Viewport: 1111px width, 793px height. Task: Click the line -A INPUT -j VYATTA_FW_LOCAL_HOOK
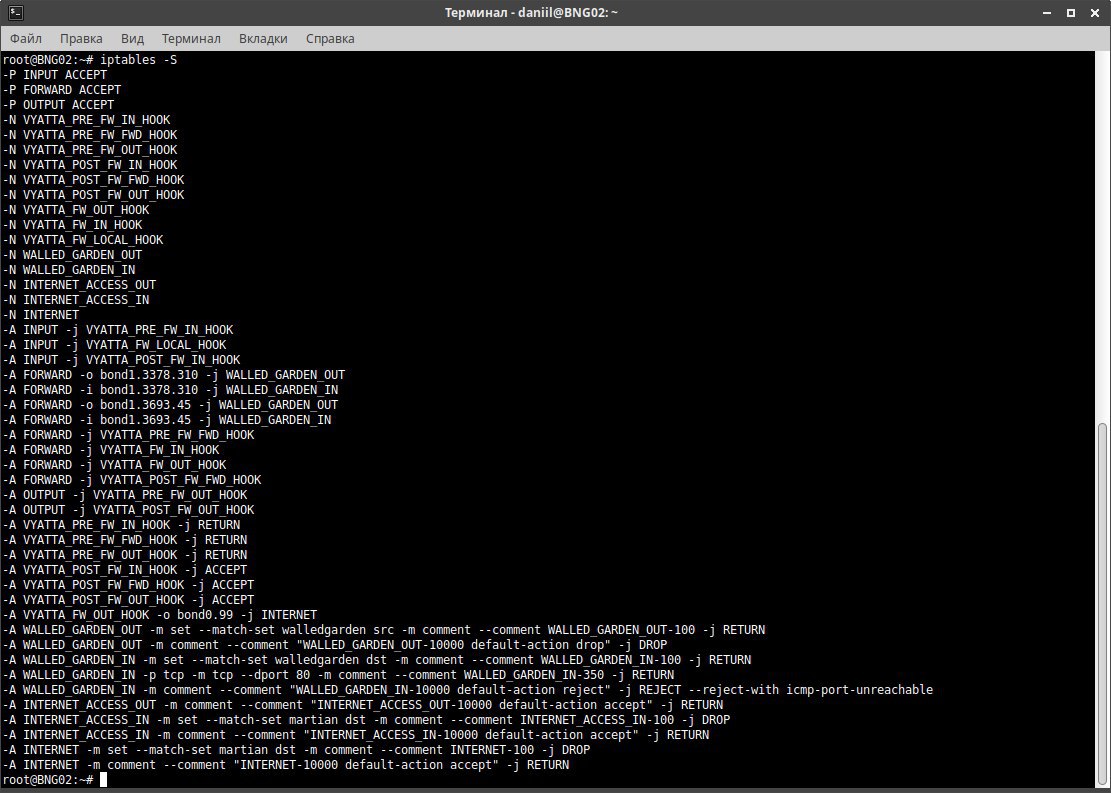pyautogui.click(x=114, y=345)
